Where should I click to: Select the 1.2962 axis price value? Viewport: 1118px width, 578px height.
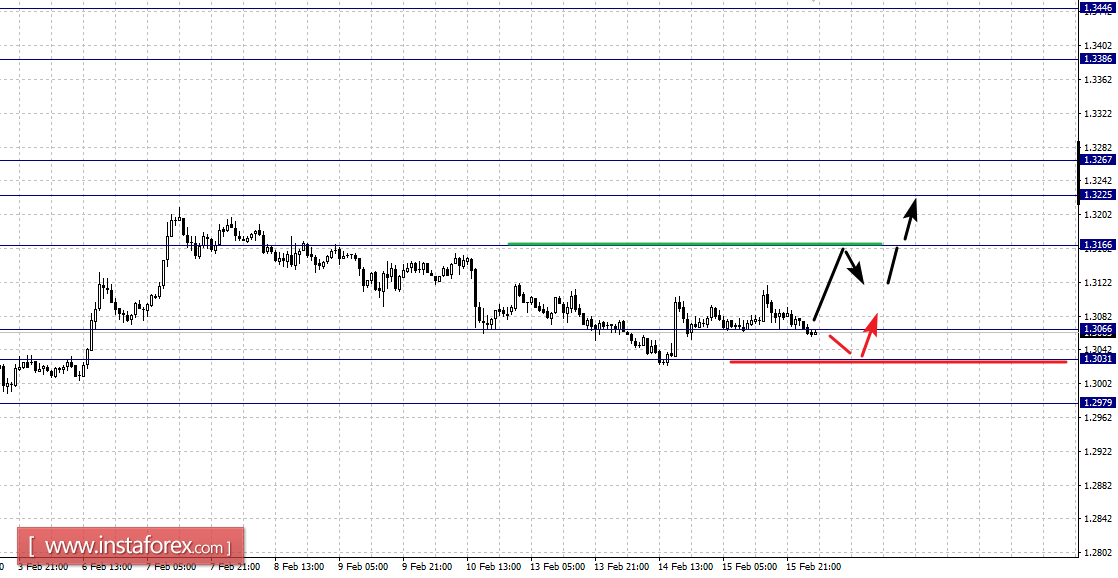tap(1098, 418)
